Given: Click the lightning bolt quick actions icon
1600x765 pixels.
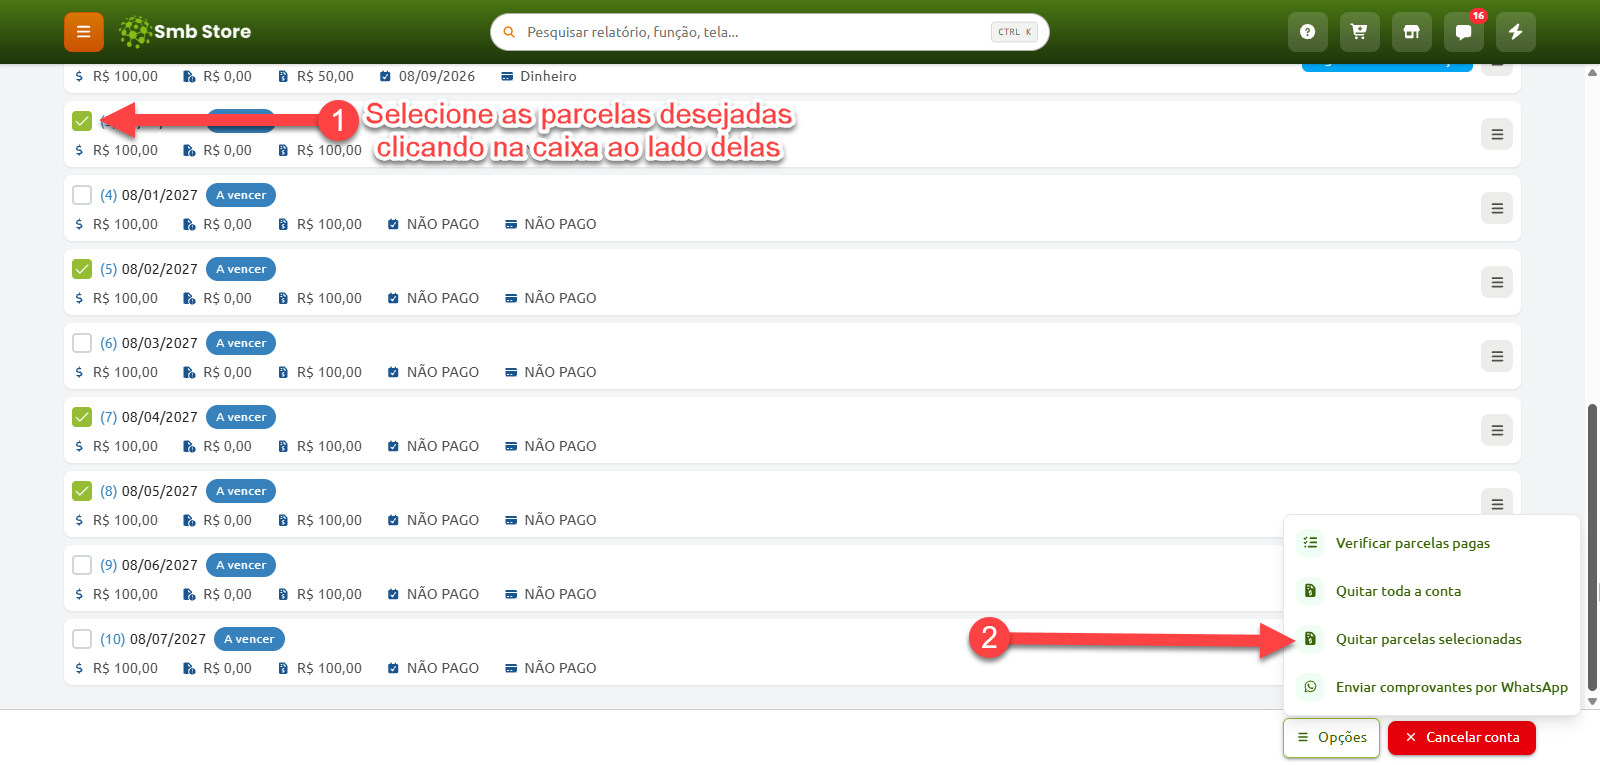Looking at the screenshot, I should pos(1515,32).
